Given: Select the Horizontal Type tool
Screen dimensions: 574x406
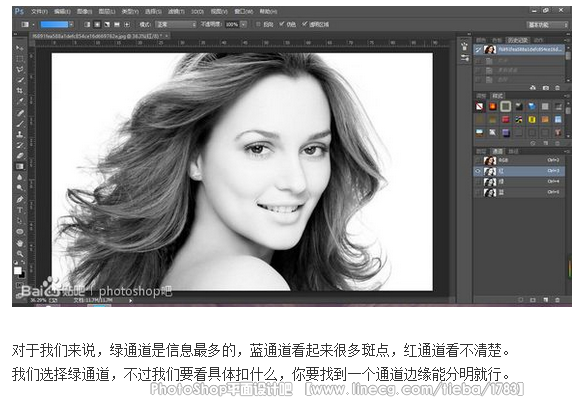Looking at the screenshot, I should (19, 210).
